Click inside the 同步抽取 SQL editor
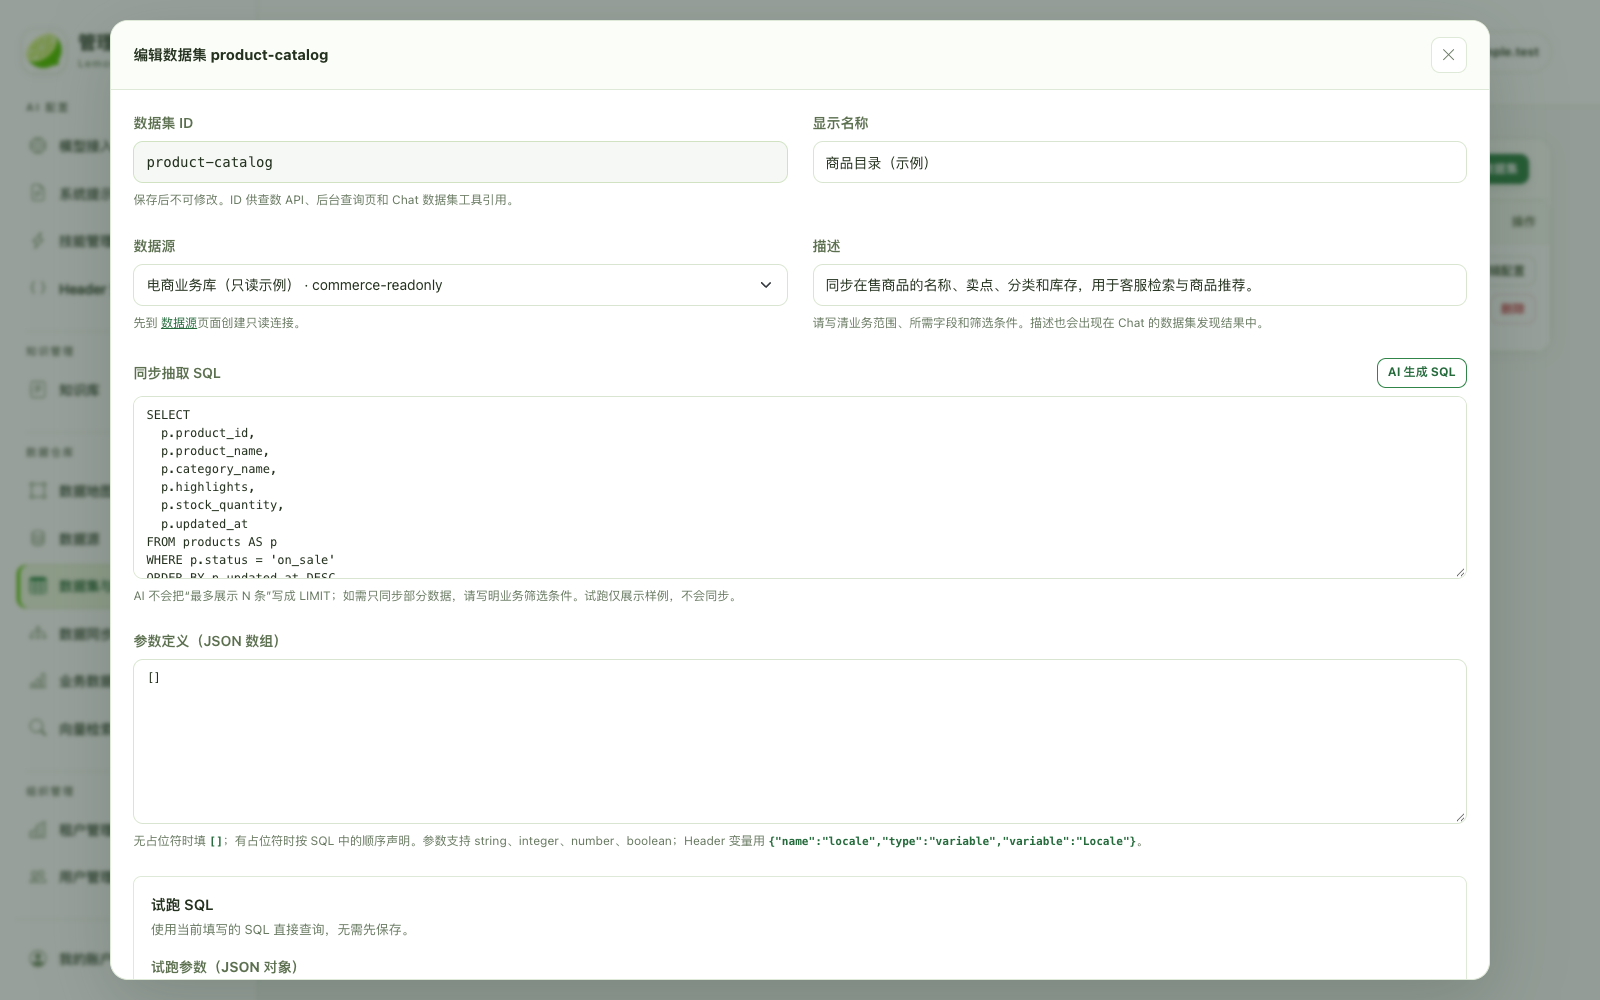 pos(799,487)
